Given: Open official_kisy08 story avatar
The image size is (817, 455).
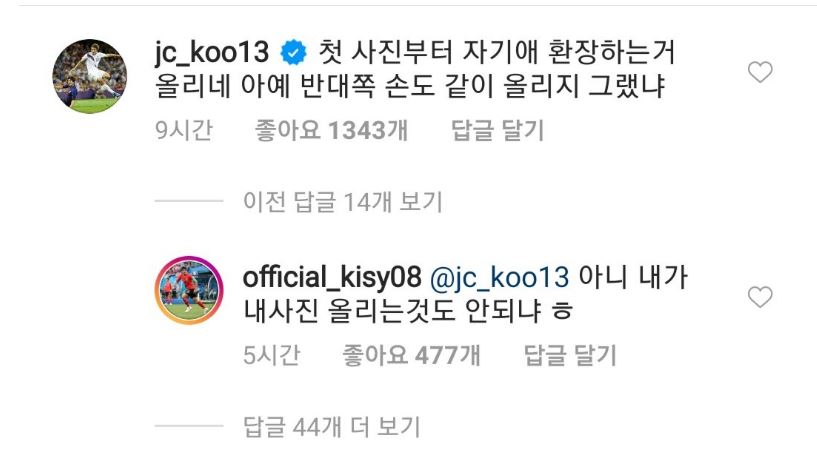Looking at the screenshot, I should click(x=189, y=290).
